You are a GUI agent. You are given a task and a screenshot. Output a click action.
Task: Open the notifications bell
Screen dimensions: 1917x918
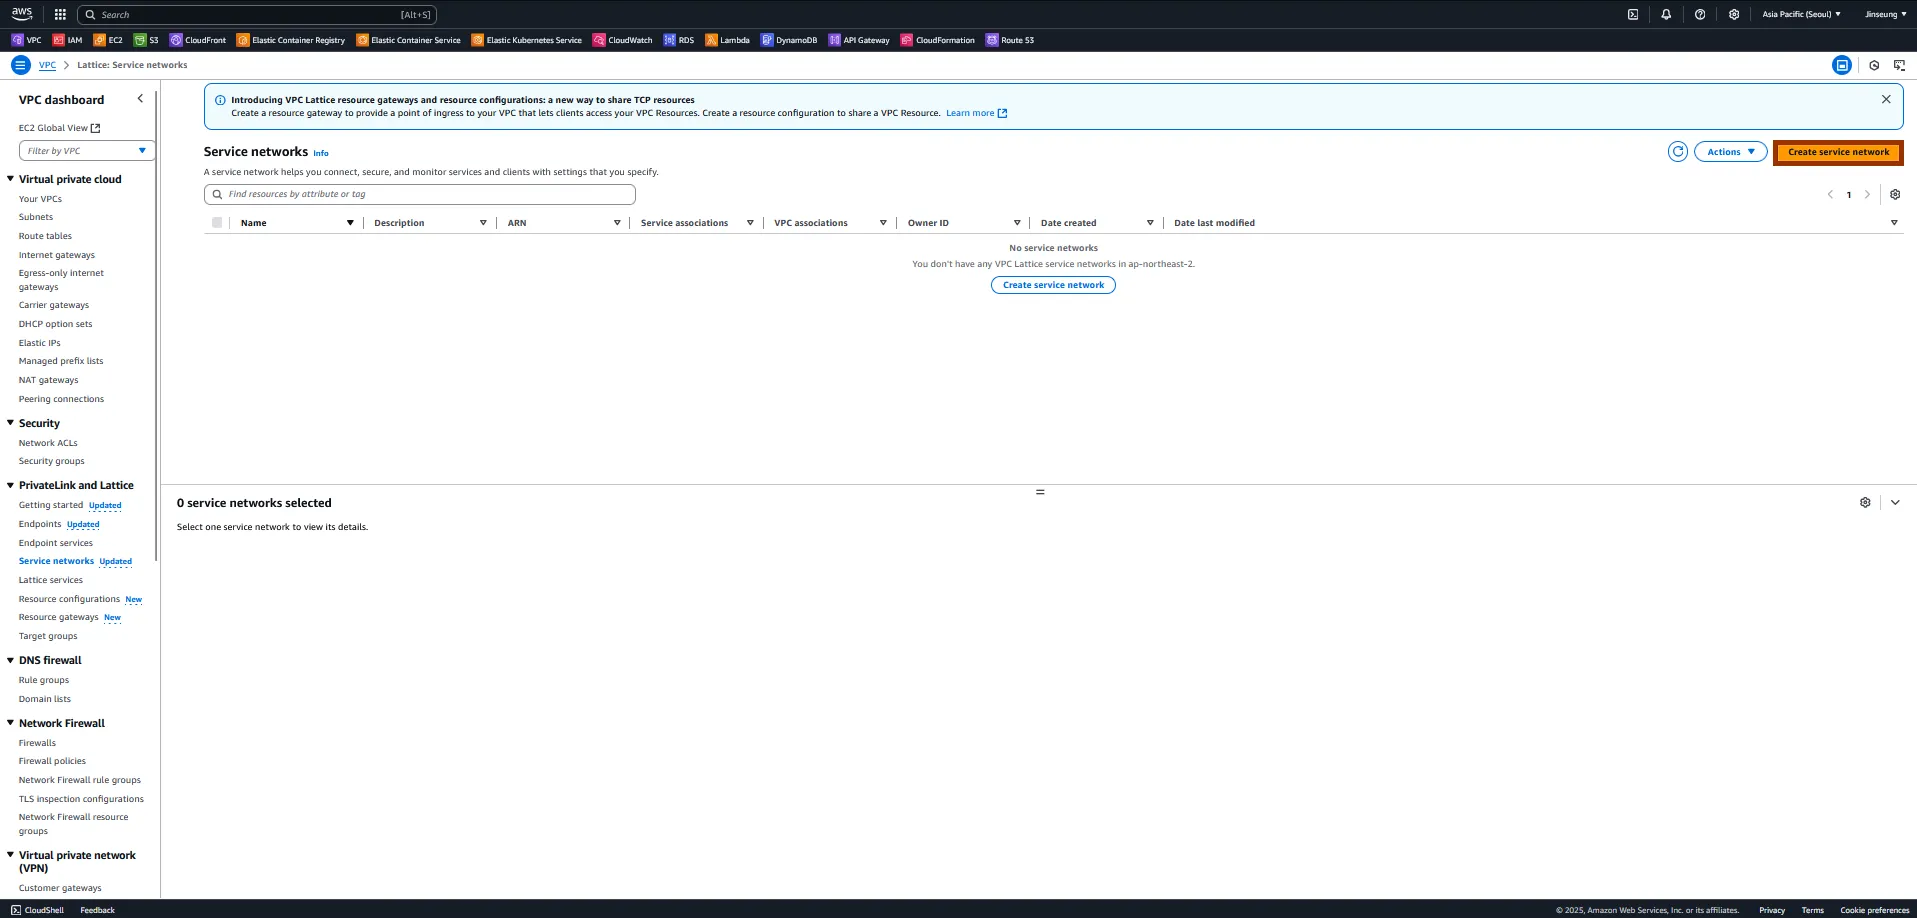click(x=1666, y=15)
